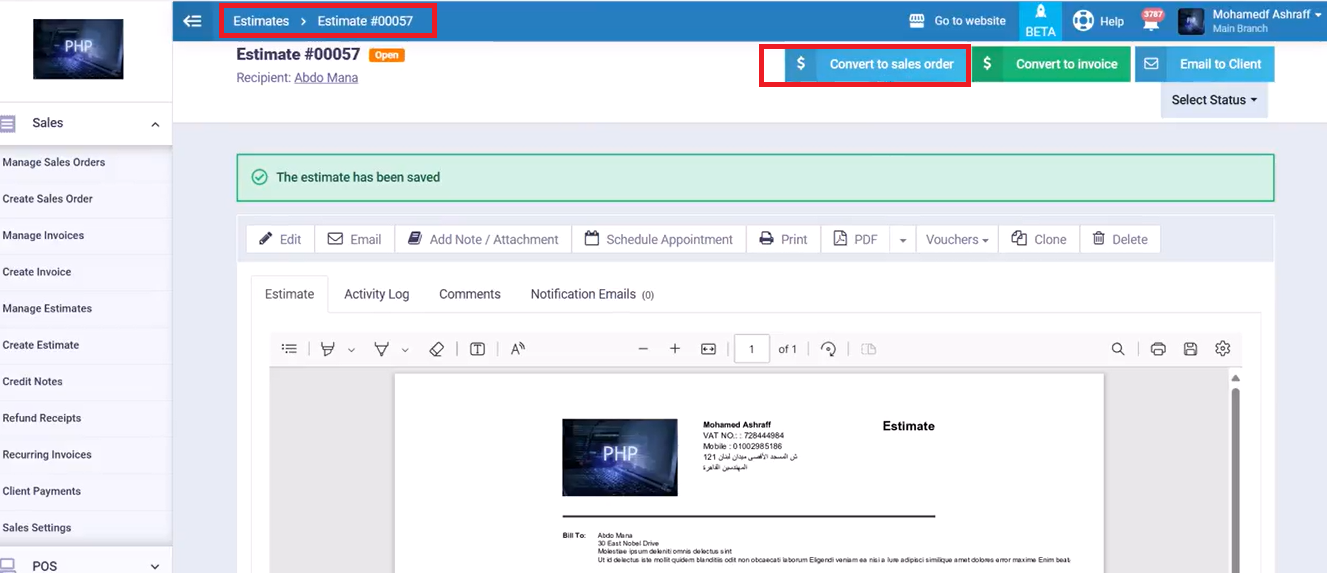Click the back arrow menu toggle icon
The image size is (1327, 573).
(193, 21)
